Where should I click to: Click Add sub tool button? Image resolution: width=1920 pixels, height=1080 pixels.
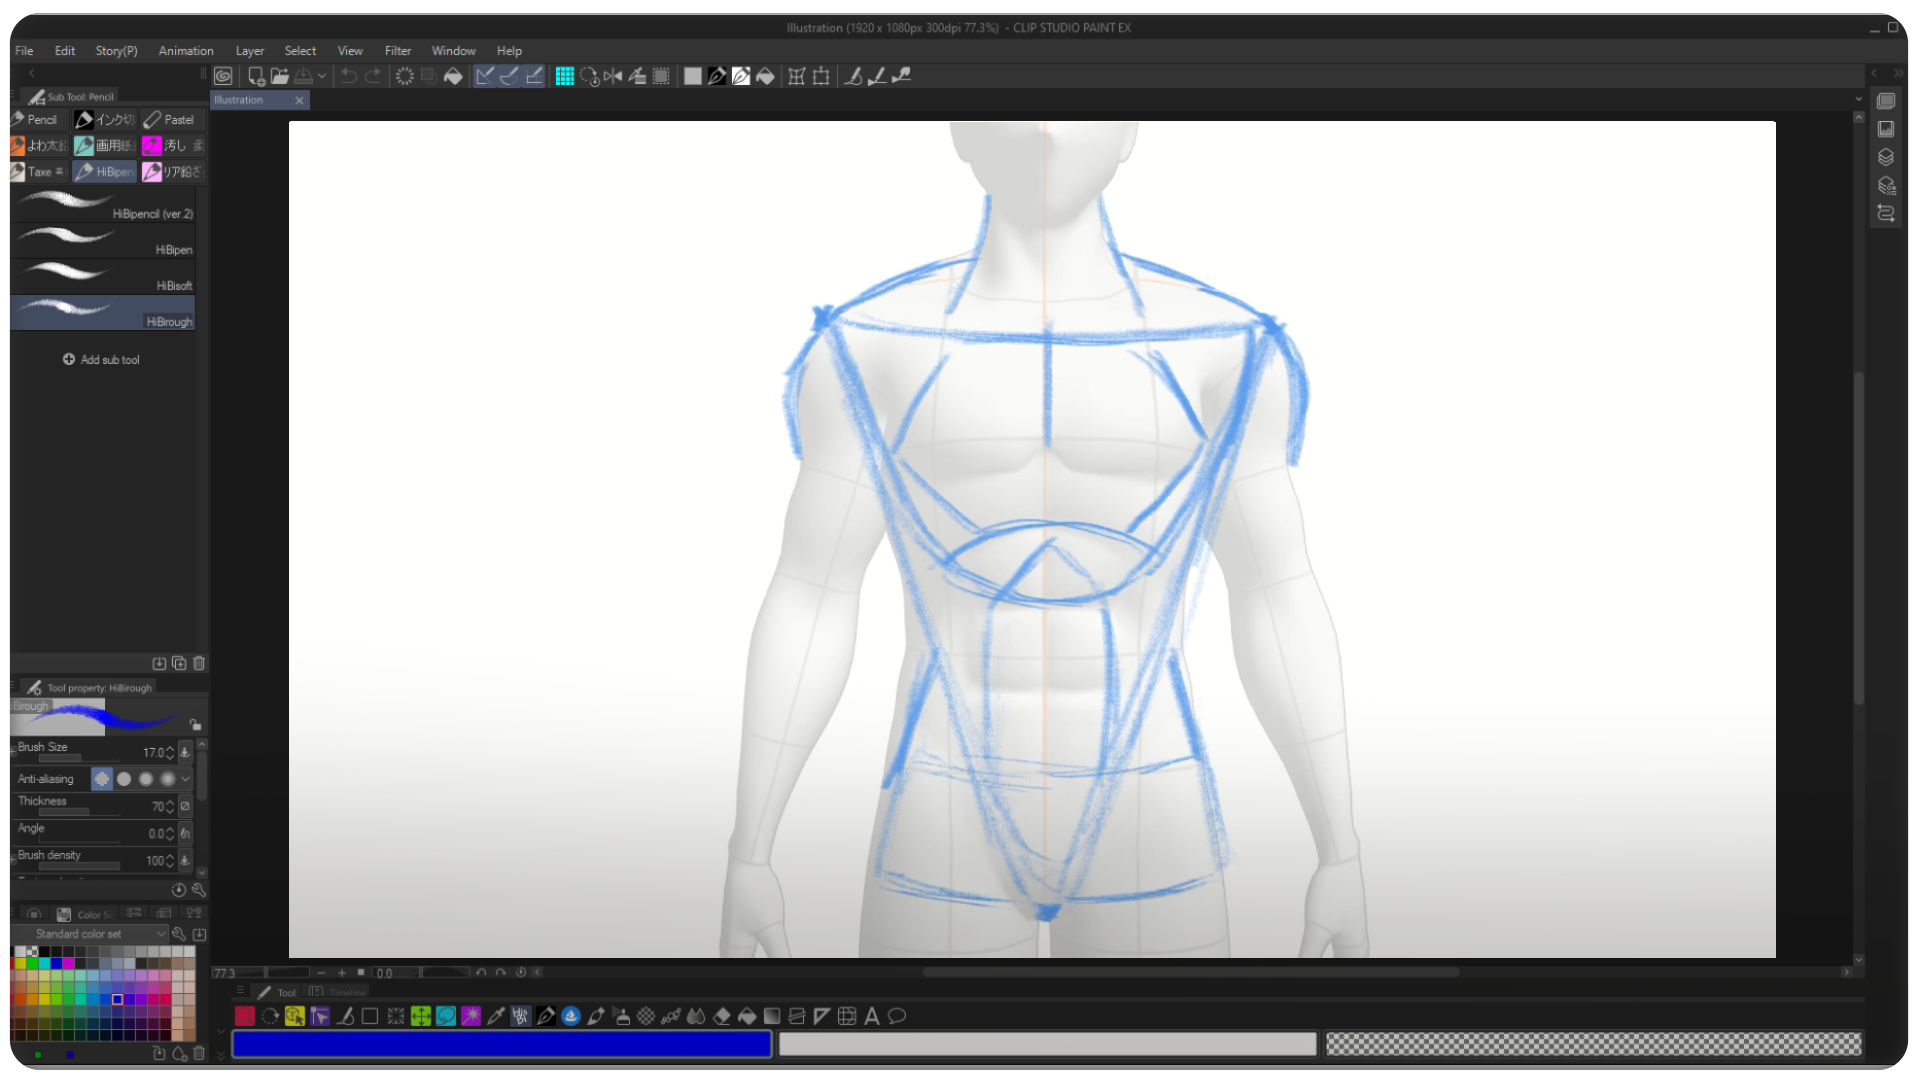(x=101, y=360)
